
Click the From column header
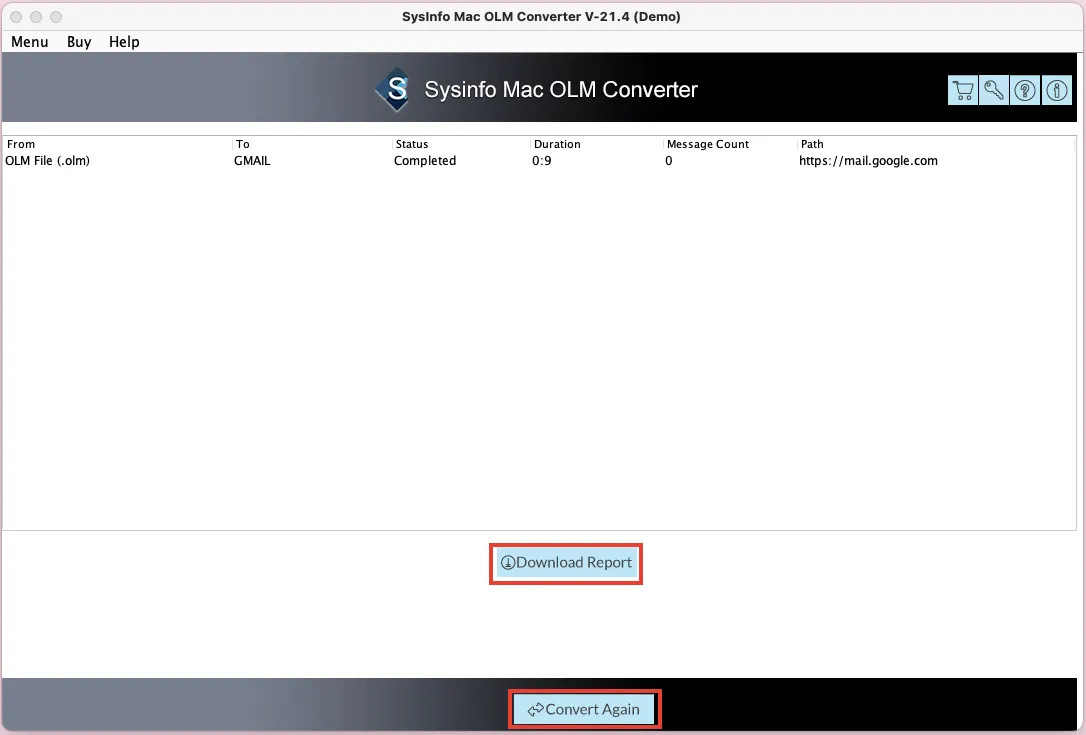point(21,144)
